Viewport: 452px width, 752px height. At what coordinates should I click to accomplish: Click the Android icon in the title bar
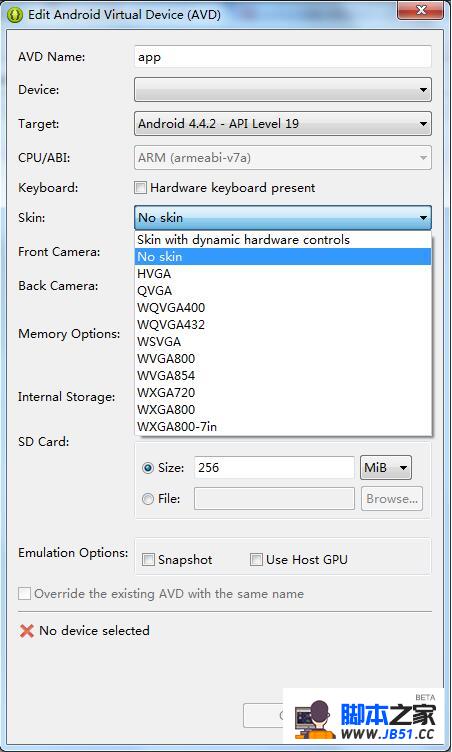(16, 14)
